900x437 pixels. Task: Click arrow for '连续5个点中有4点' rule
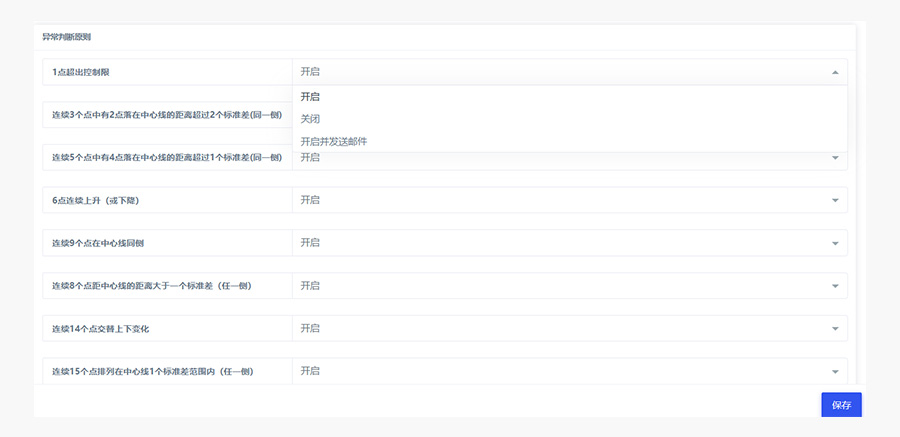[835, 157]
